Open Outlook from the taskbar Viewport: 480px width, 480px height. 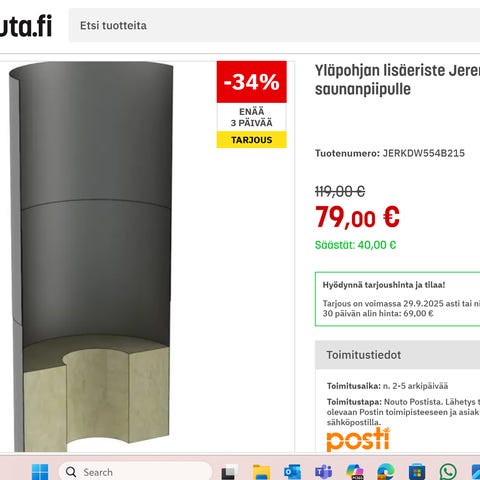pyautogui.click(x=292, y=472)
